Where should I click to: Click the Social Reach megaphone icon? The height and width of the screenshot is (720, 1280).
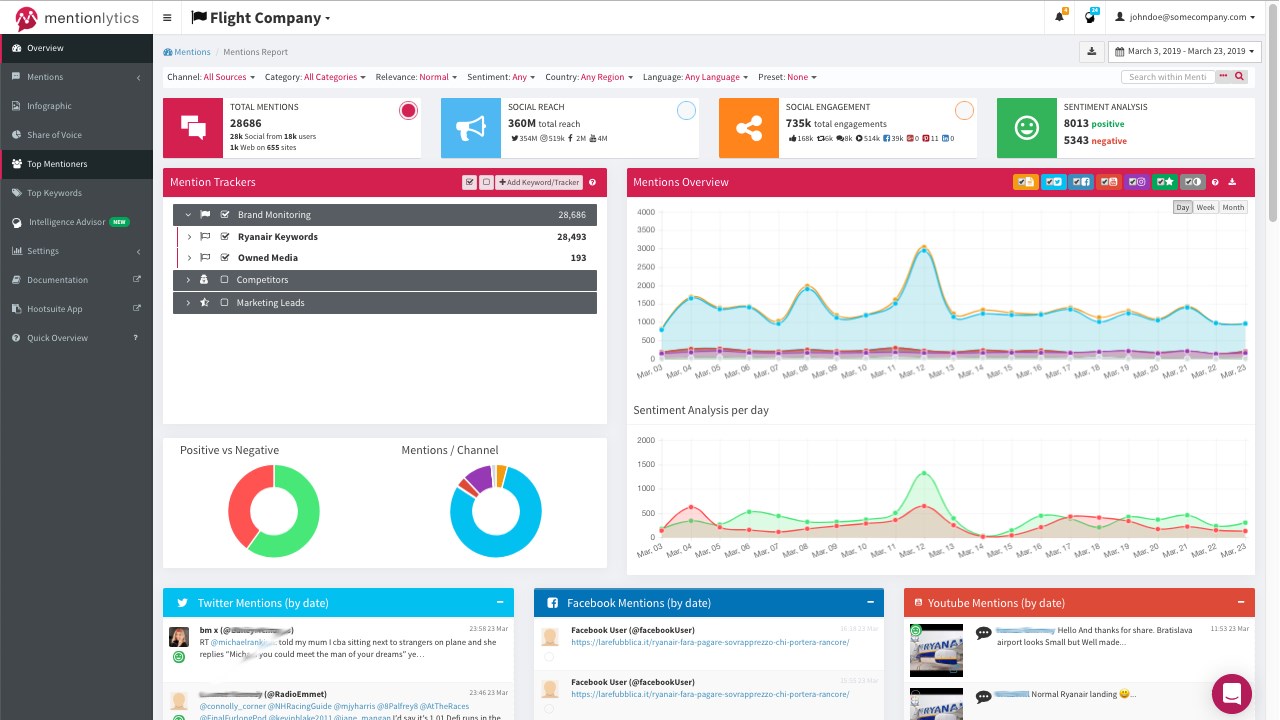(x=471, y=128)
